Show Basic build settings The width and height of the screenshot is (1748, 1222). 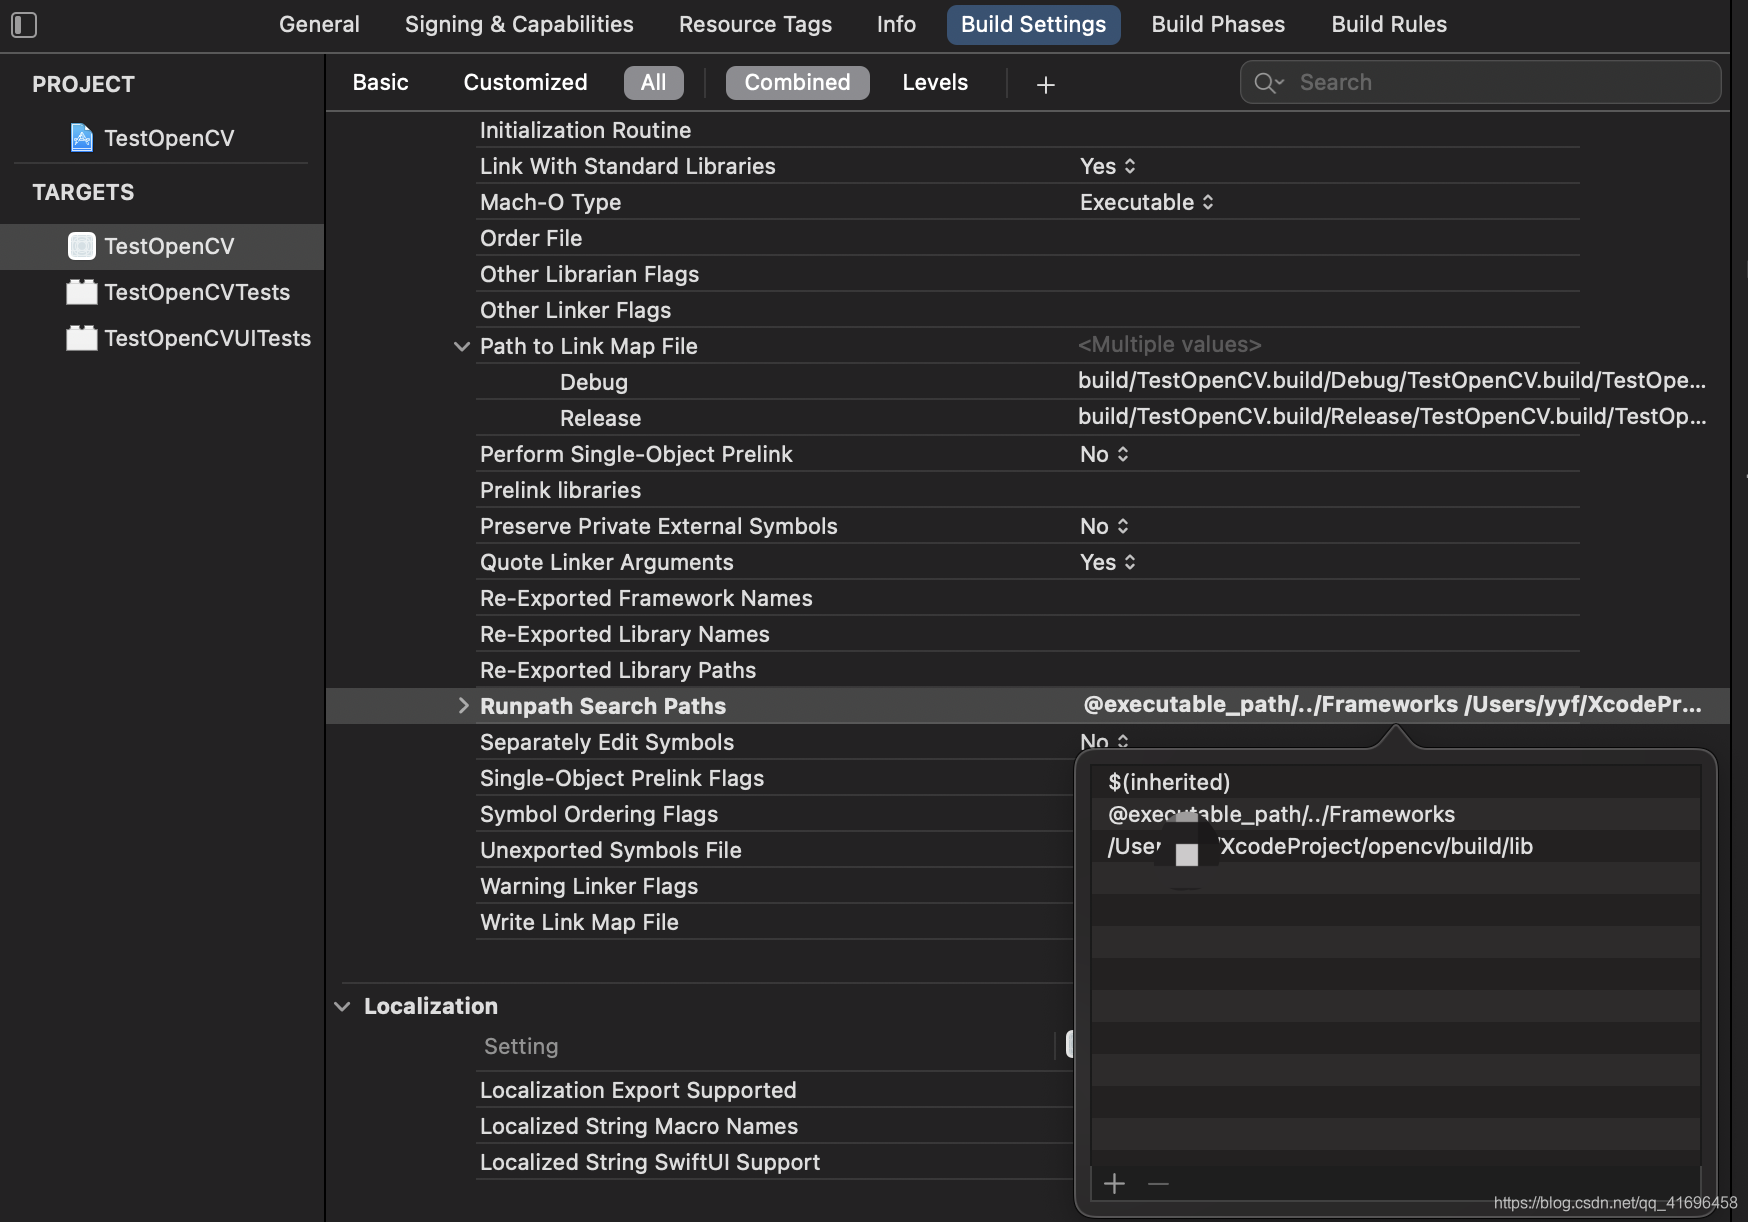coord(380,82)
